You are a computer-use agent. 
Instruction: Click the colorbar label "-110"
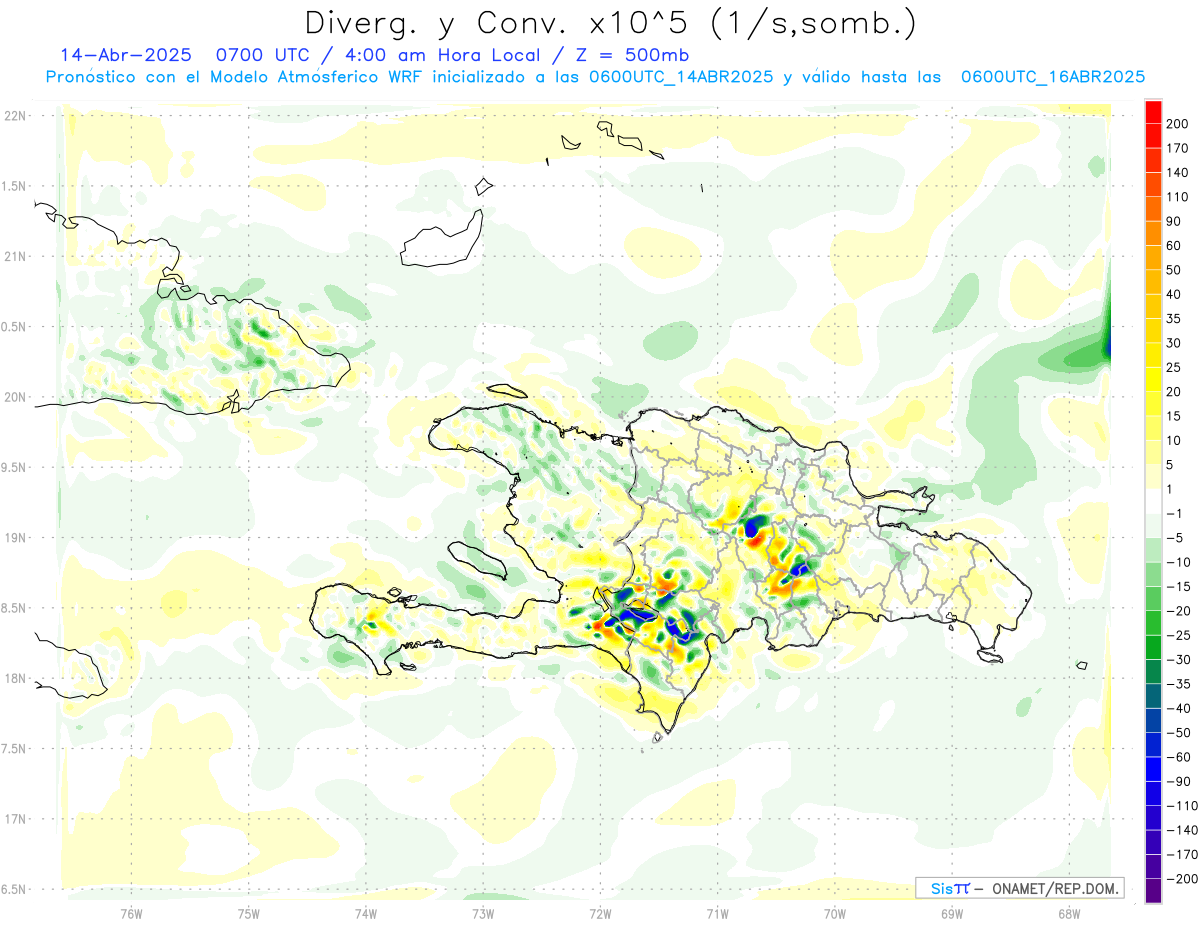point(1182,806)
